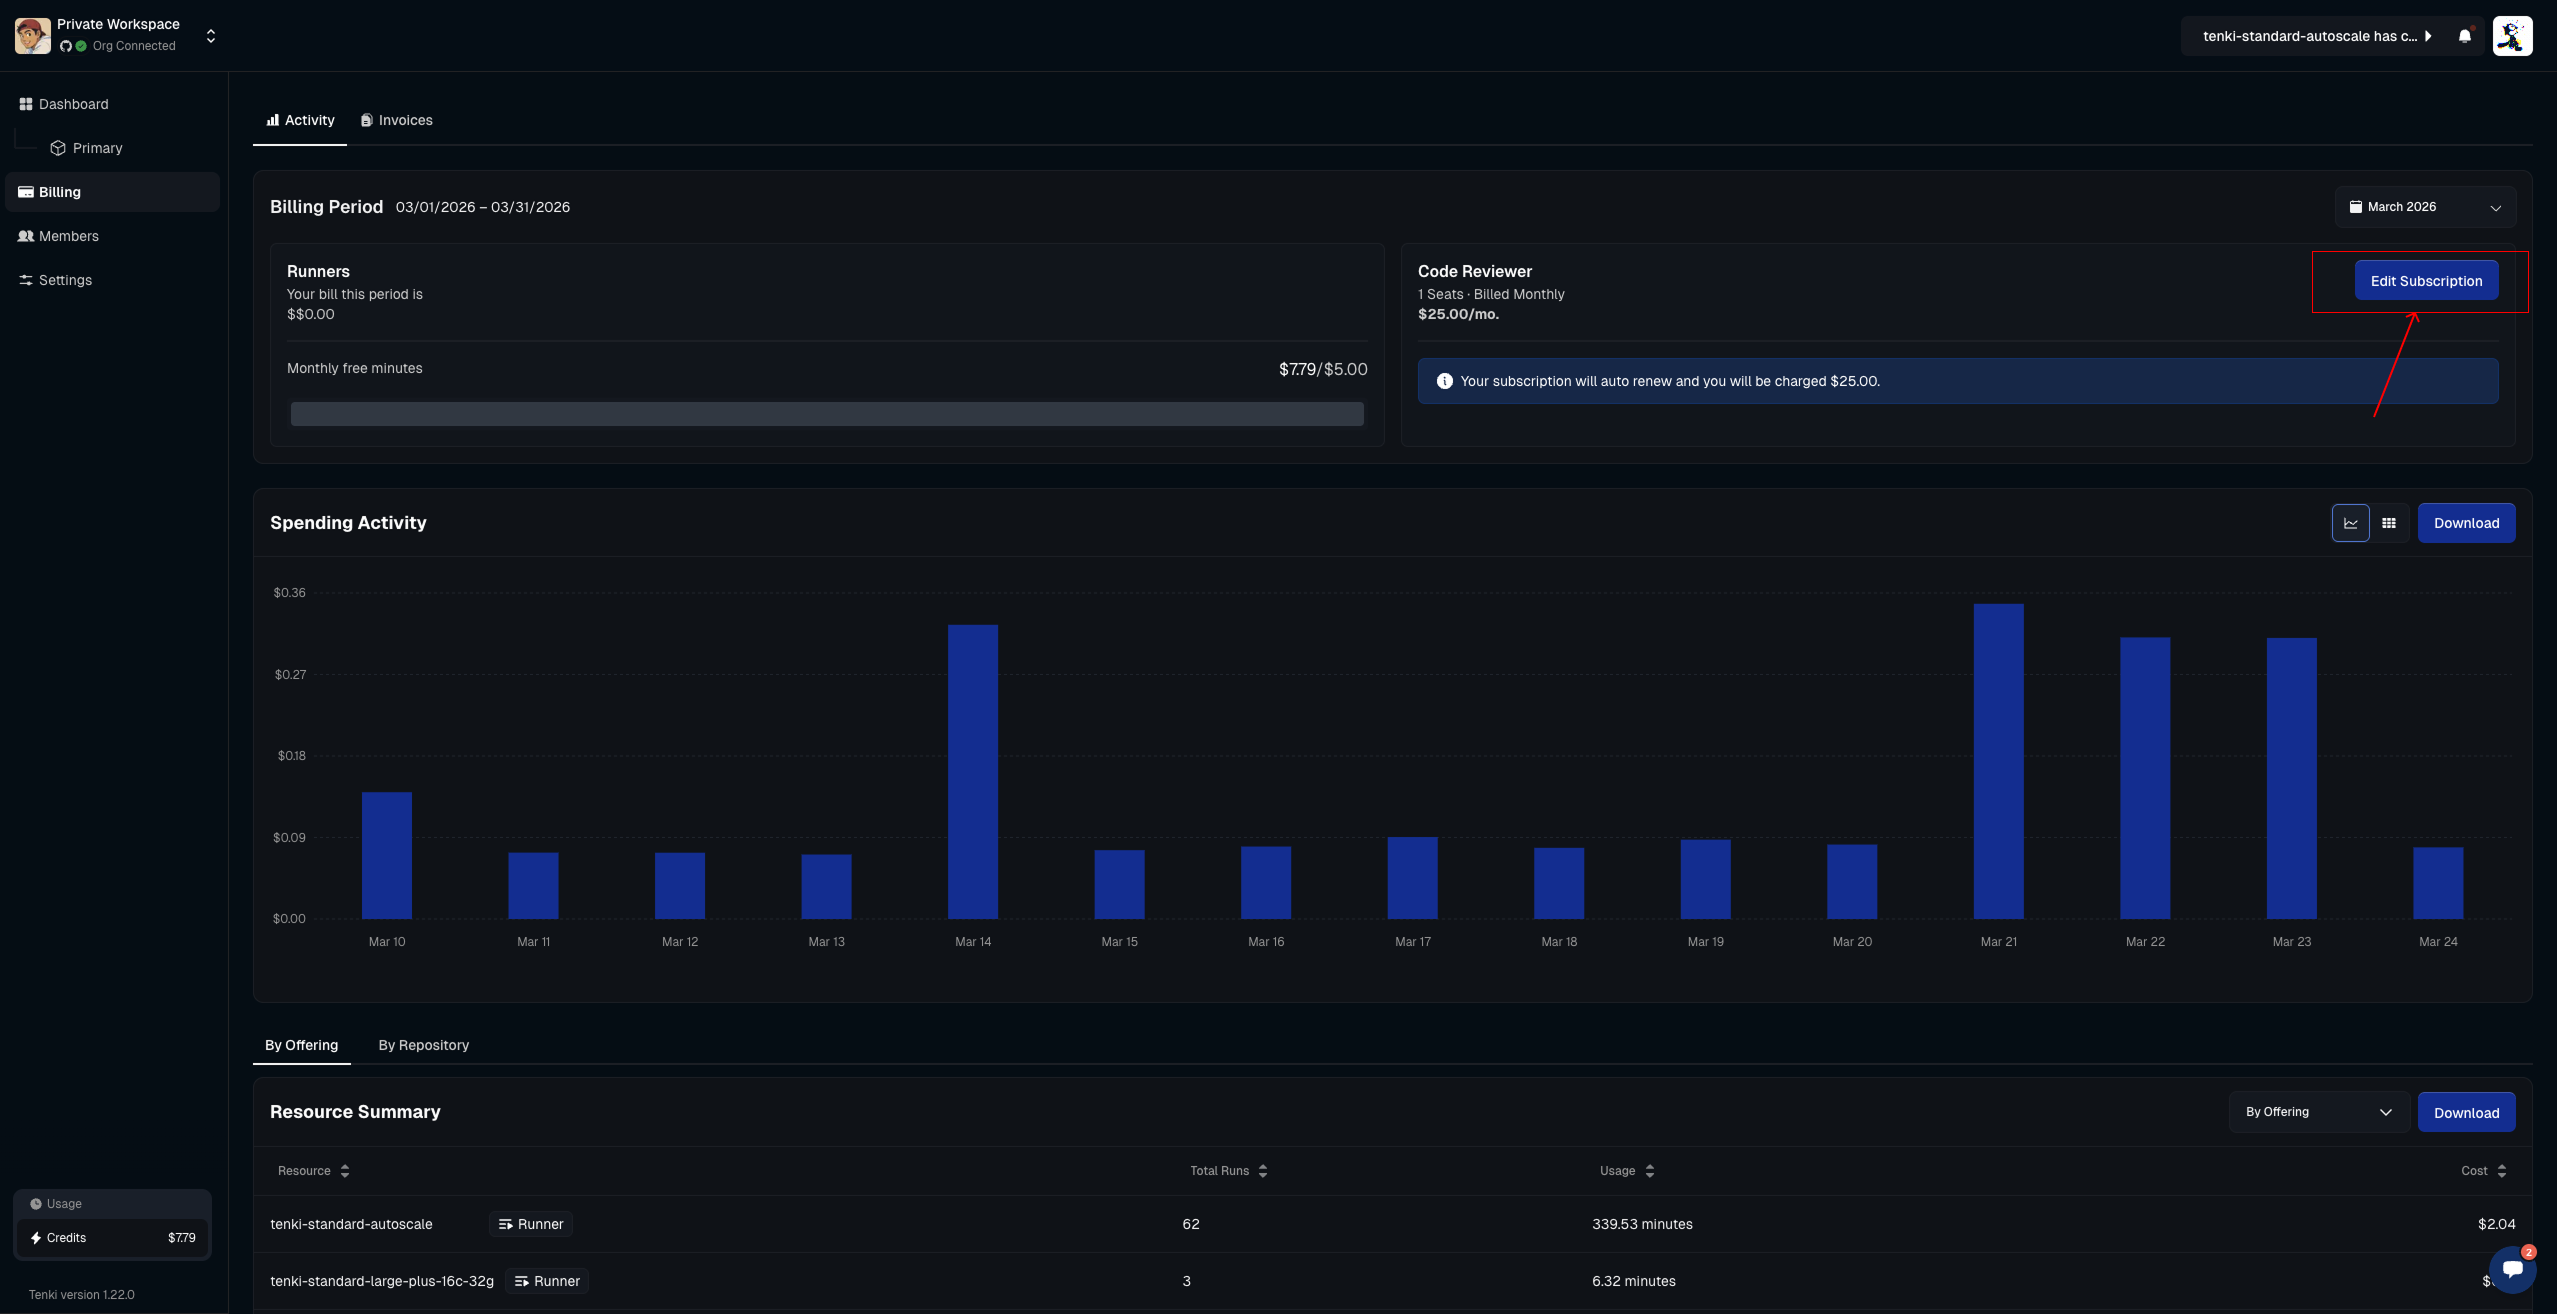The height and width of the screenshot is (1314, 2557).
Task: Open Dashboard from the sidebar
Action: [73, 104]
